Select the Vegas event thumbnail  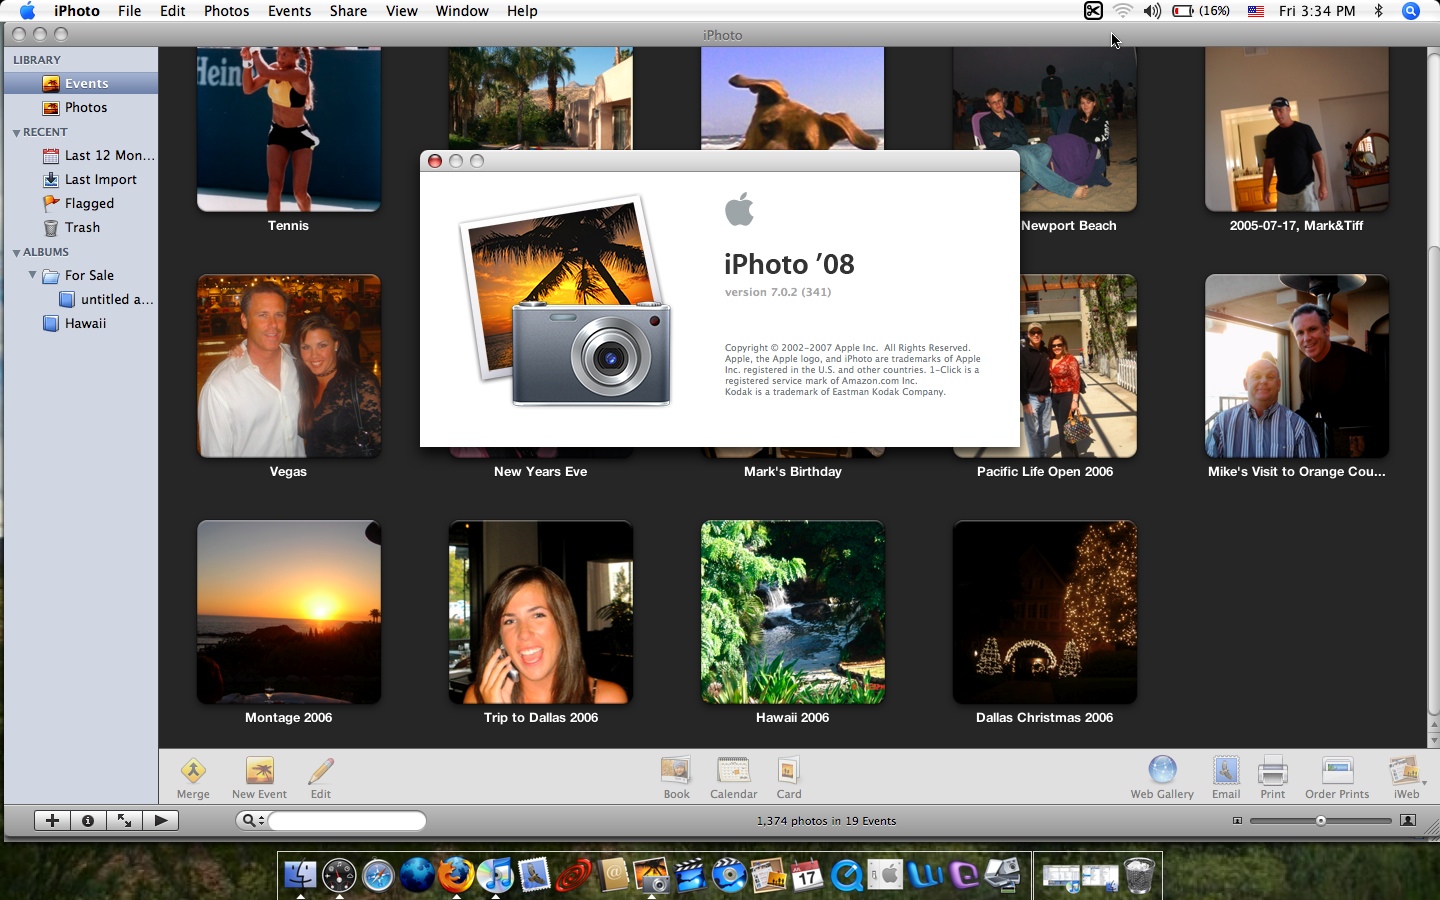[x=289, y=366]
